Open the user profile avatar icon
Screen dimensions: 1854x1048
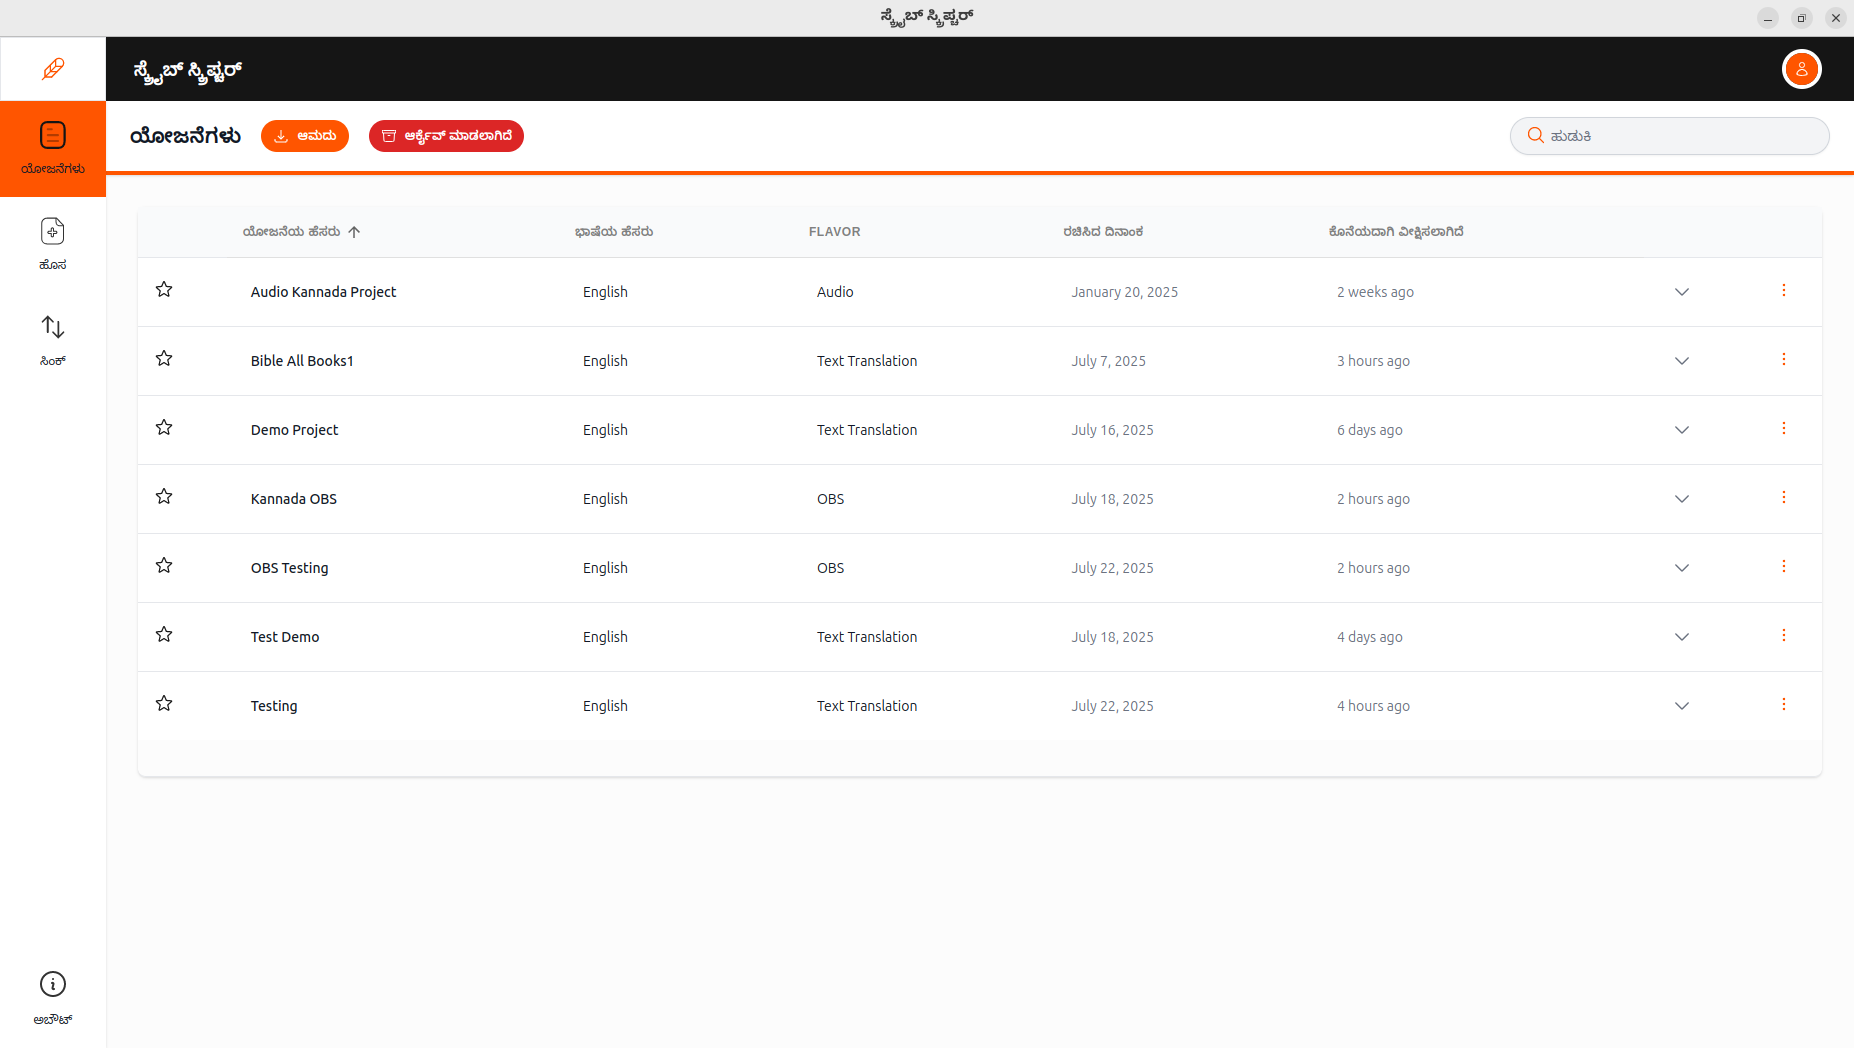pyautogui.click(x=1801, y=69)
